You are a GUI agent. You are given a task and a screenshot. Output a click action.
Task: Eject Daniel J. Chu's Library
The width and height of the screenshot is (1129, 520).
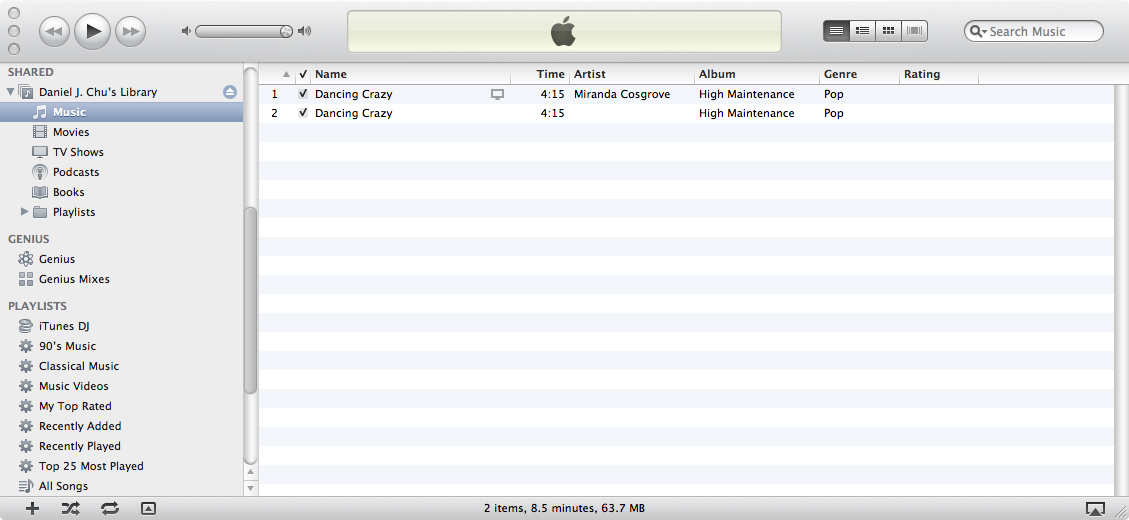tap(230, 92)
